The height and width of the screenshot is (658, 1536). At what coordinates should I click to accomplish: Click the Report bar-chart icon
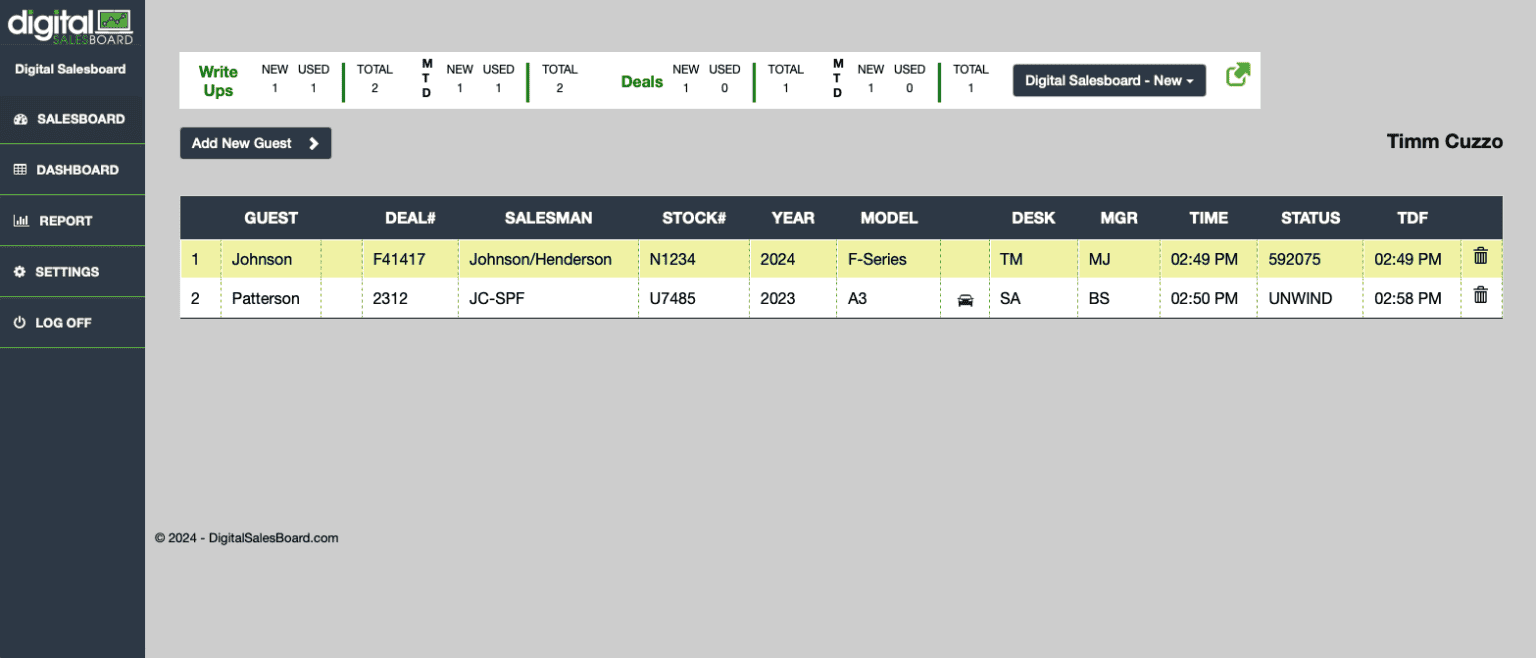(x=22, y=220)
